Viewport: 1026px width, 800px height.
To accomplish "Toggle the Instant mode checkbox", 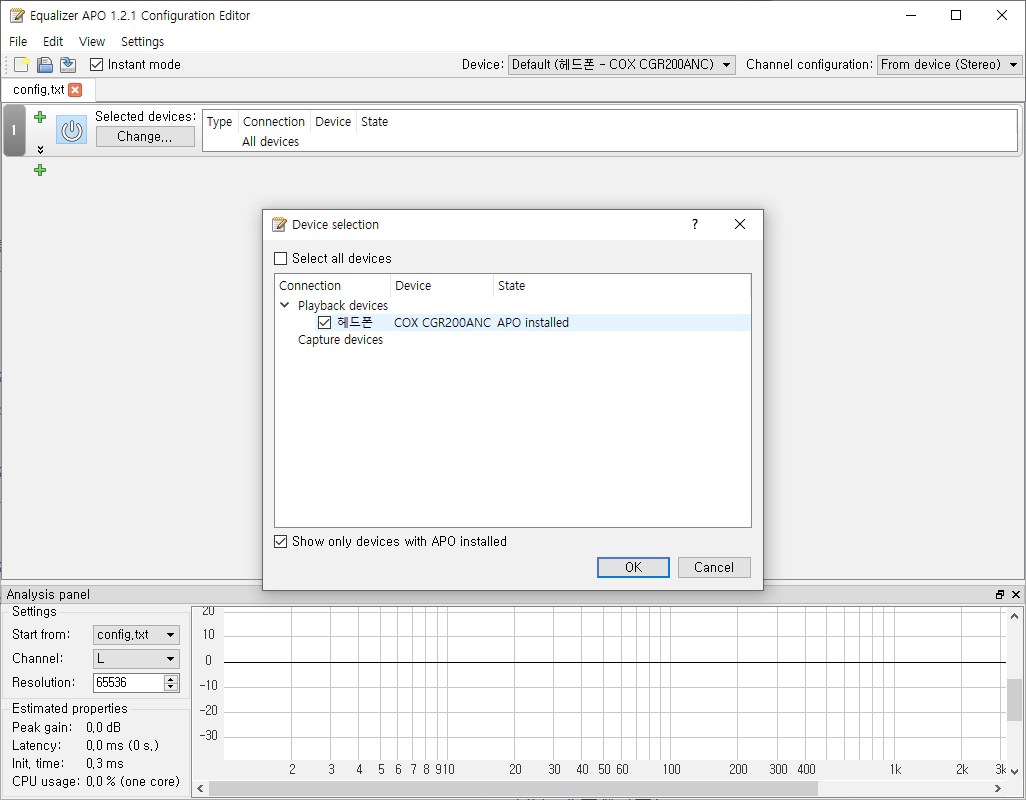I will (x=96, y=64).
